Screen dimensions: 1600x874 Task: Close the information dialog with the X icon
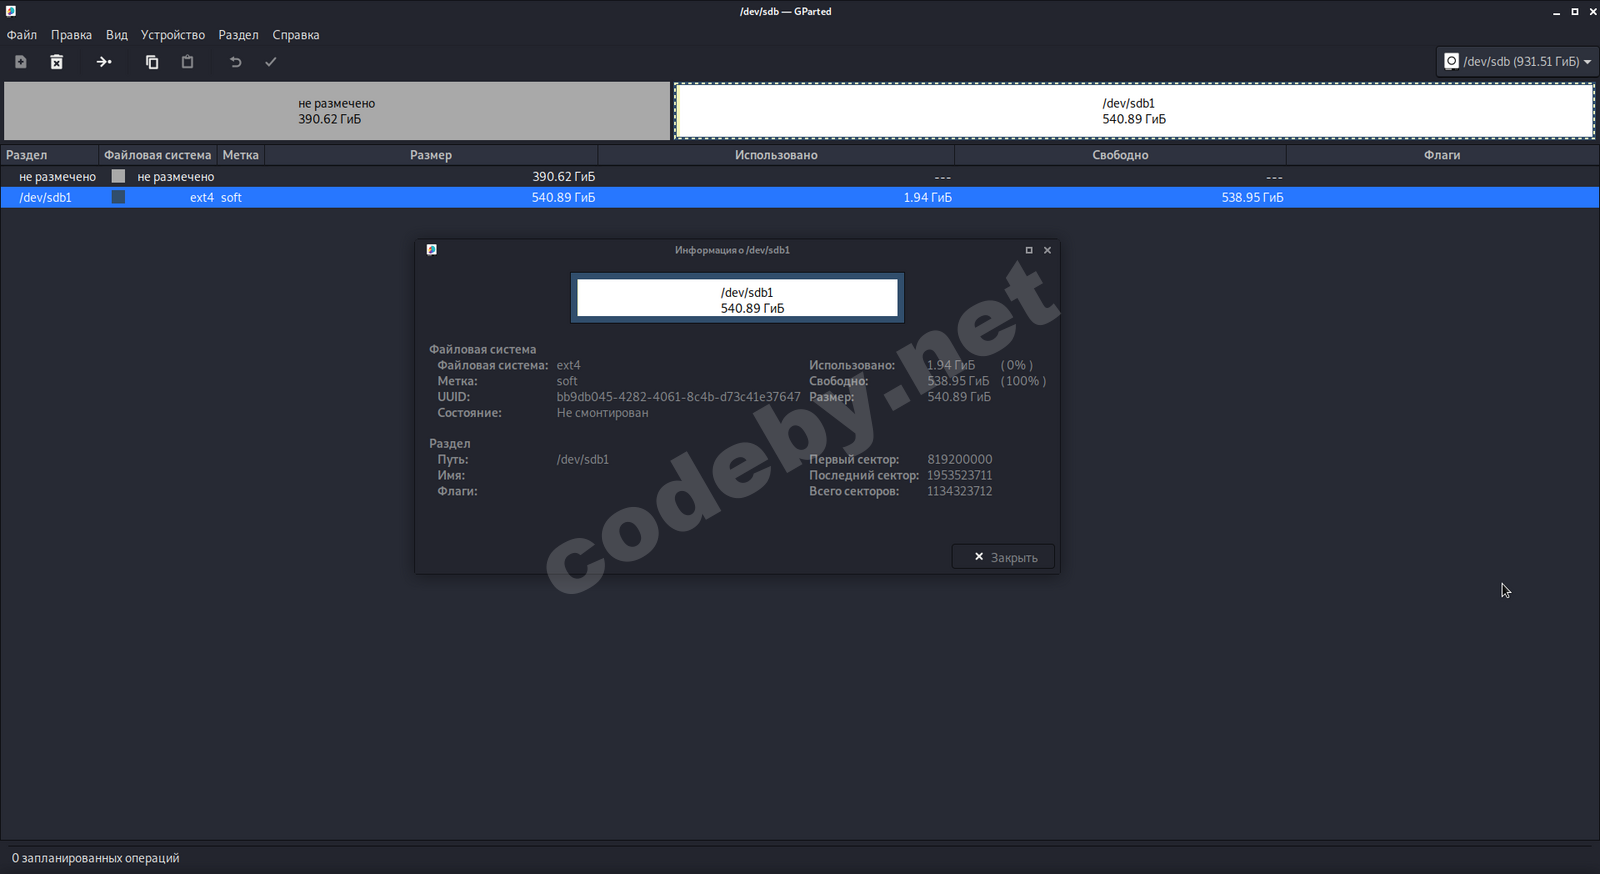(x=1048, y=250)
